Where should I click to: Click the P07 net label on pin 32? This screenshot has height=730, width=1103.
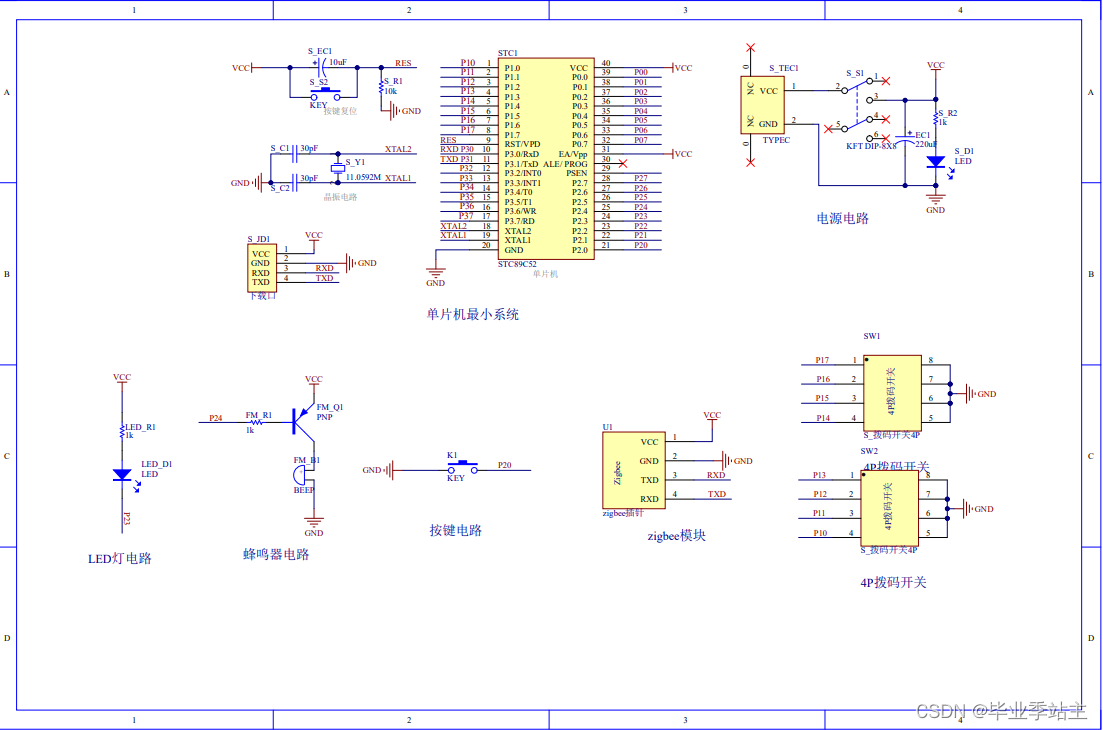pos(640,140)
